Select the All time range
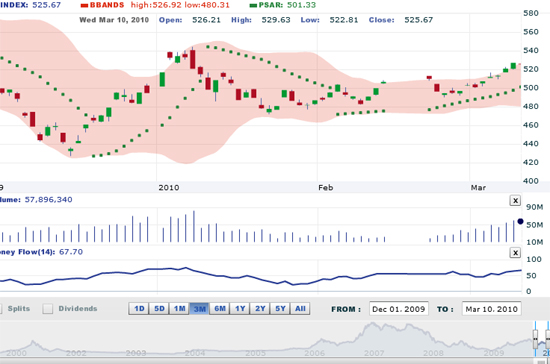The width and height of the screenshot is (550, 364). point(300,309)
